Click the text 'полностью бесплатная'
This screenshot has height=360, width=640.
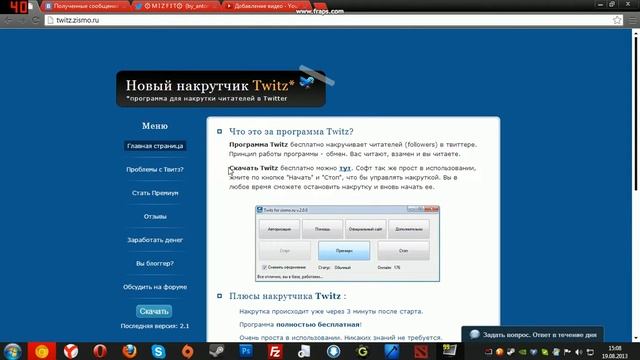tap(318, 324)
